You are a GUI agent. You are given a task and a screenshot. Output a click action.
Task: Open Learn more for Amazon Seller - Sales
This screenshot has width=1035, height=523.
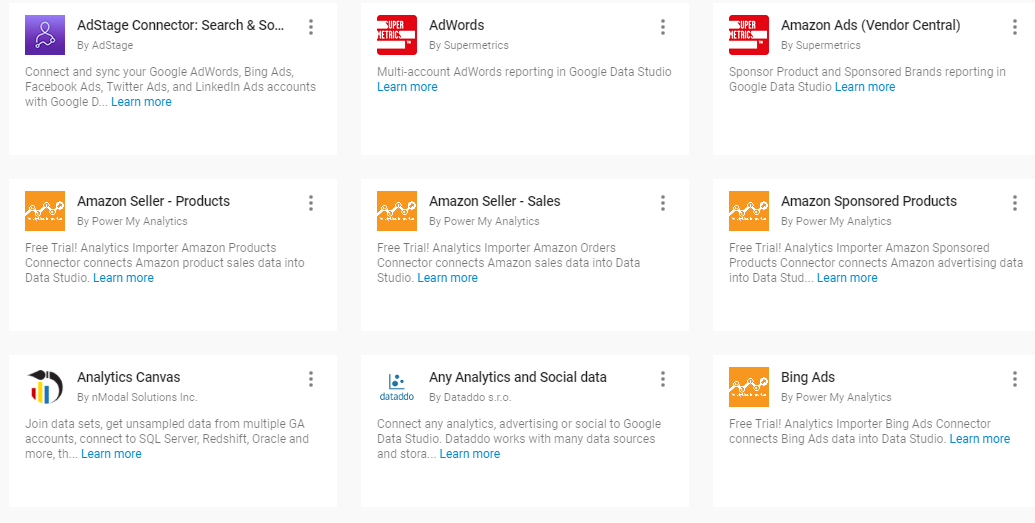[x=447, y=278]
